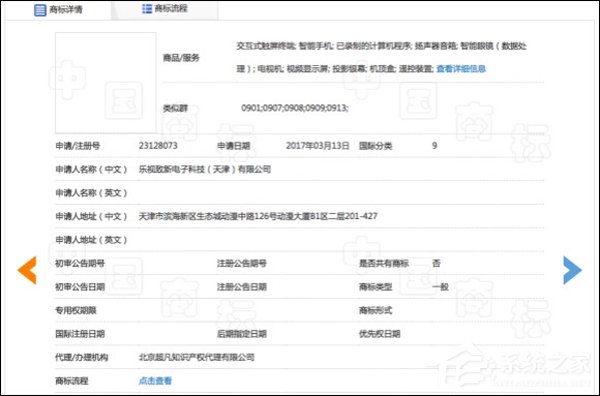
Task: Click the 申请/注册号 label
Action: [78, 146]
